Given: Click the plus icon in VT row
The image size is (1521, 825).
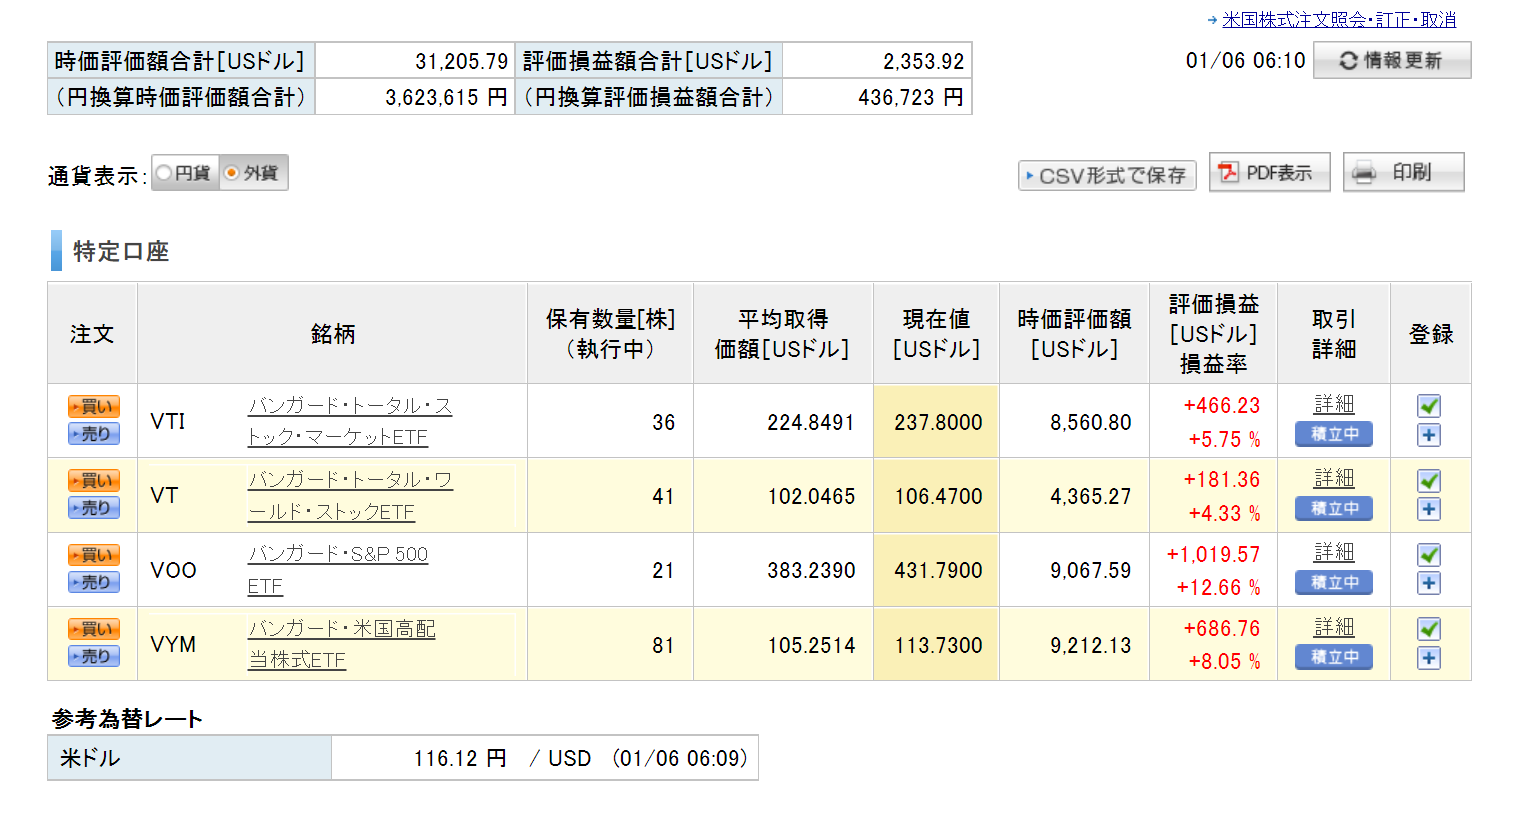Looking at the screenshot, I should coord(1429,509).
